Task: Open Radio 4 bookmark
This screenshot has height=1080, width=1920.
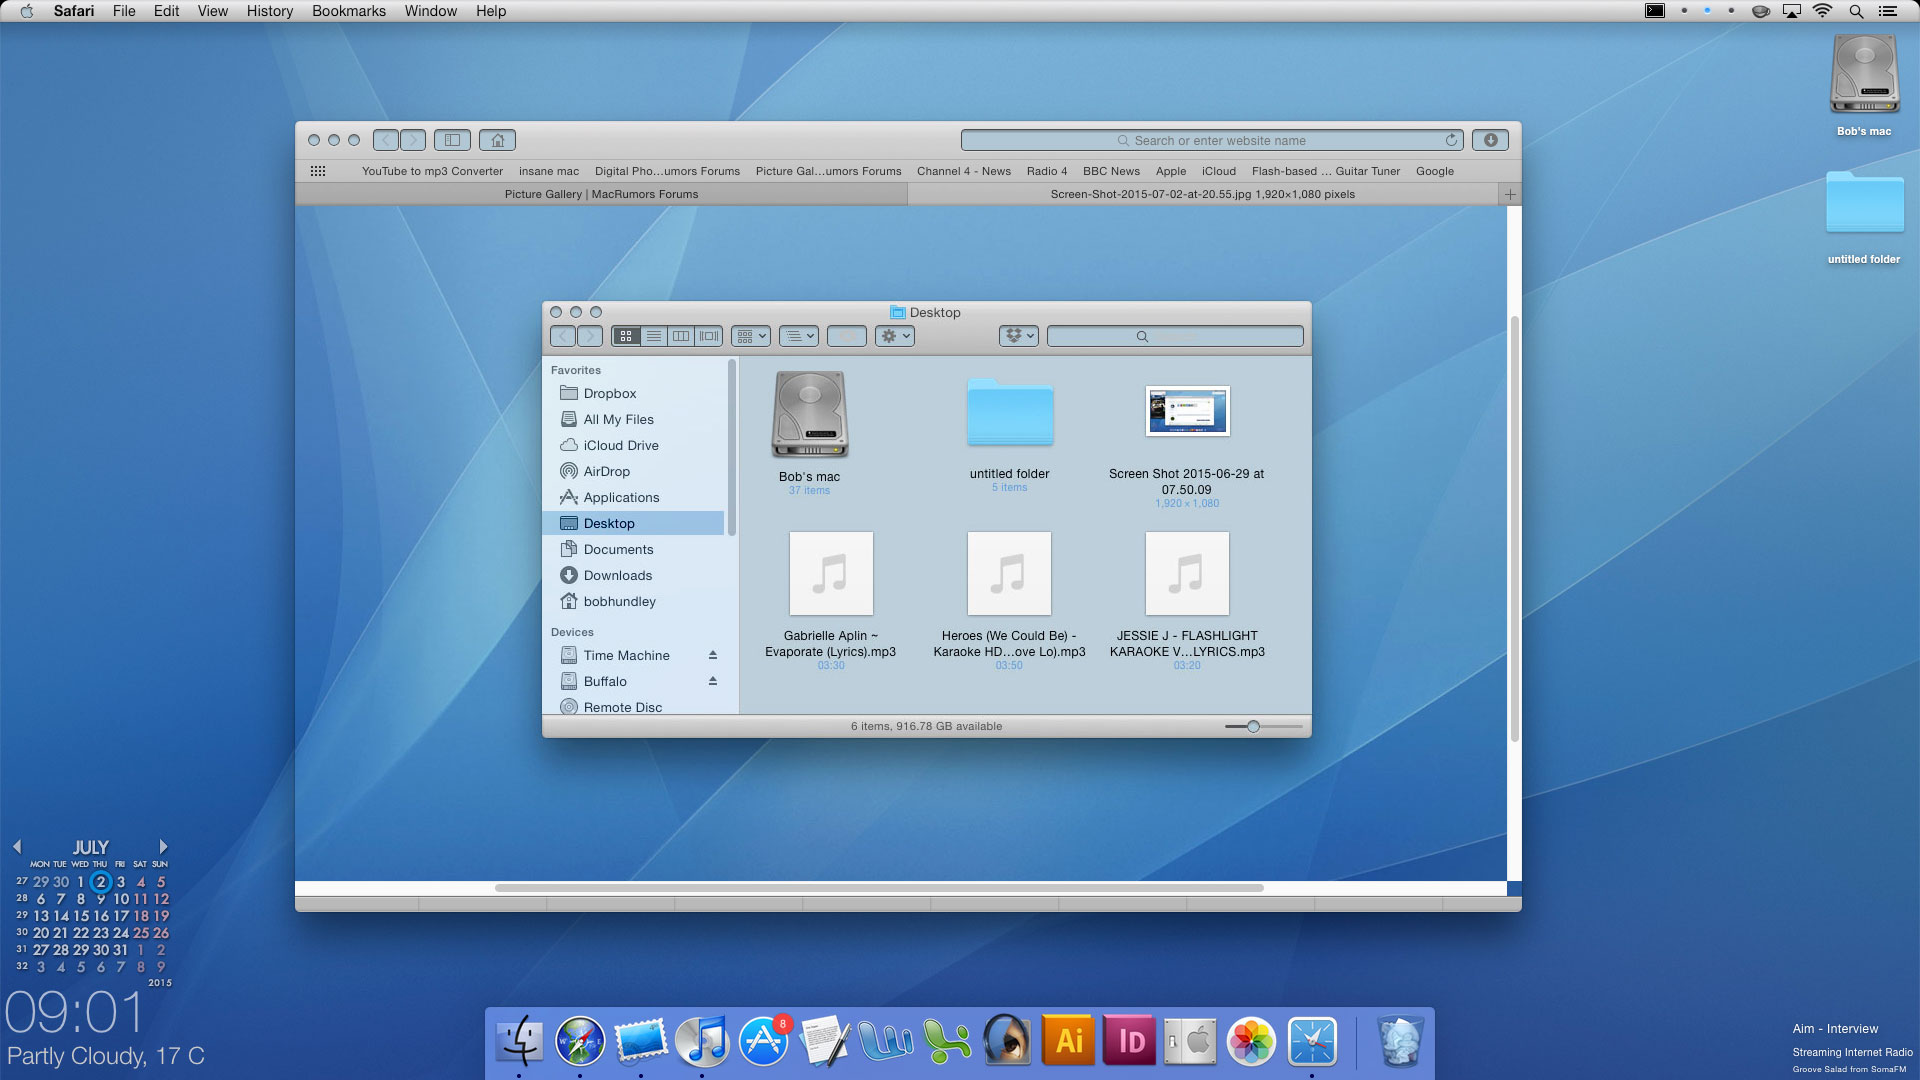Action: (x=1047, y=171)
